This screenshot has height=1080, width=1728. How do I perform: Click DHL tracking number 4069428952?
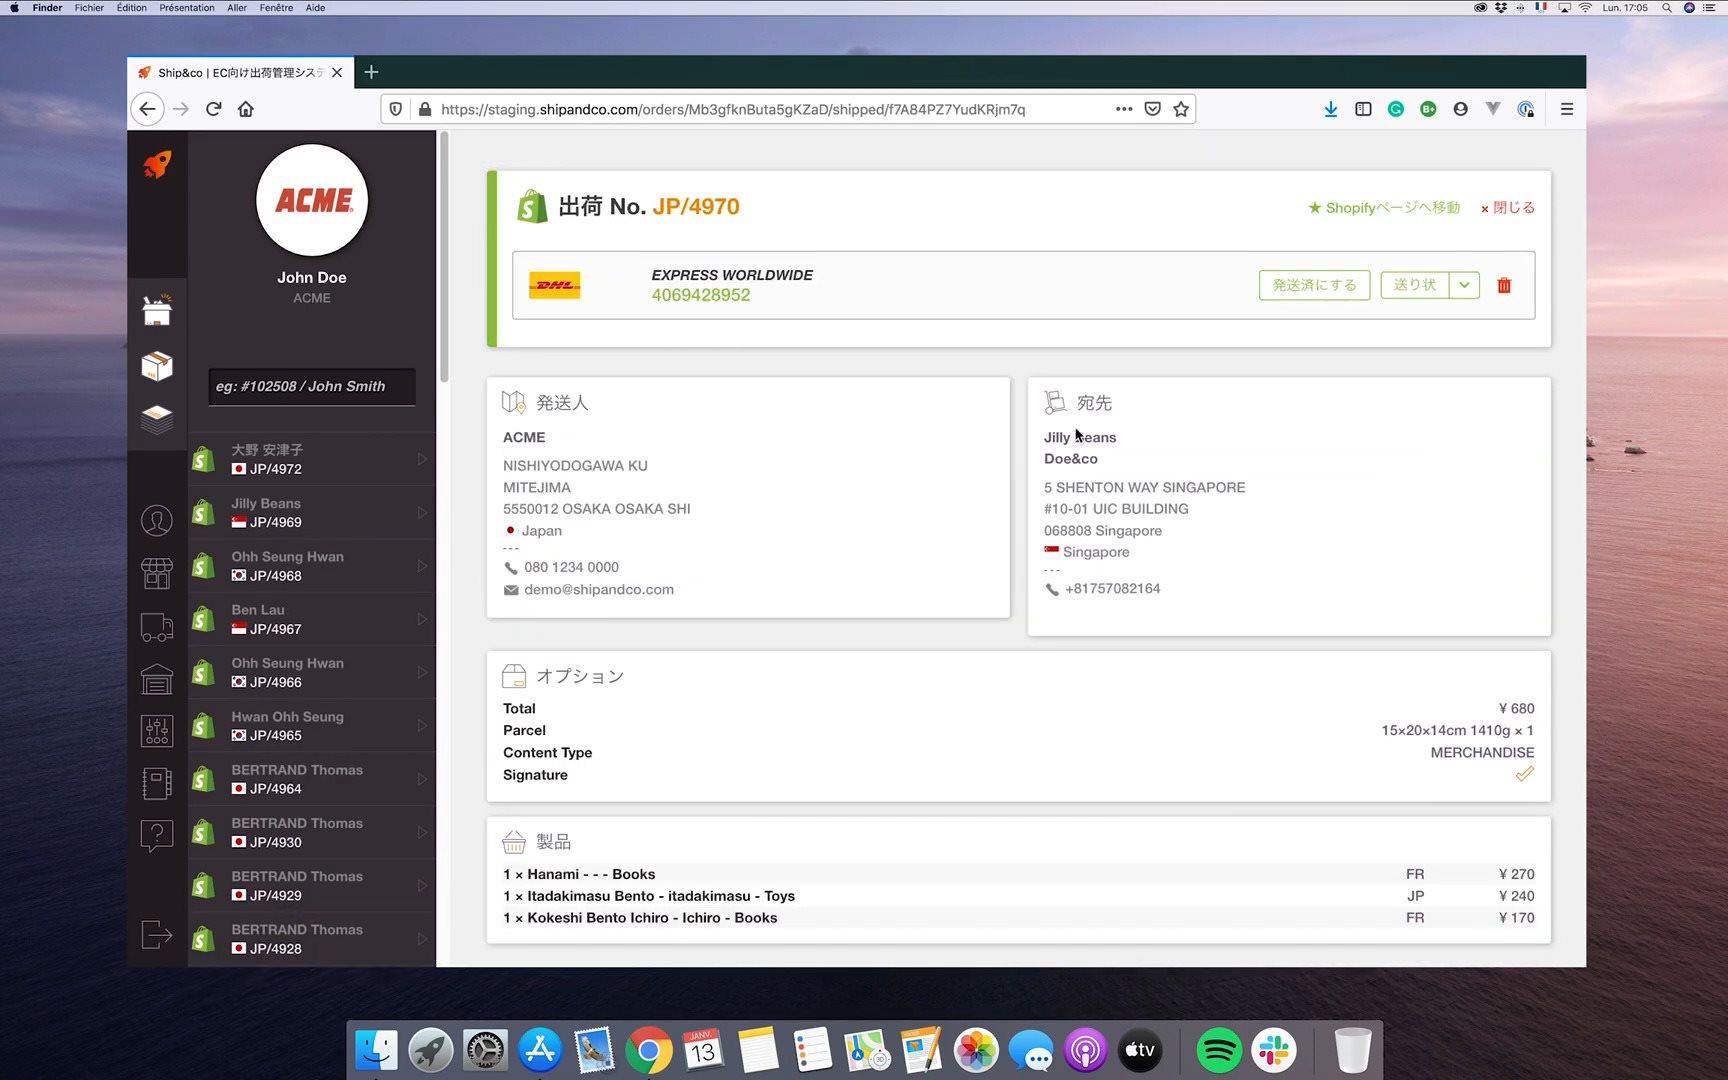pyautogui.click(x=701, y=295)
